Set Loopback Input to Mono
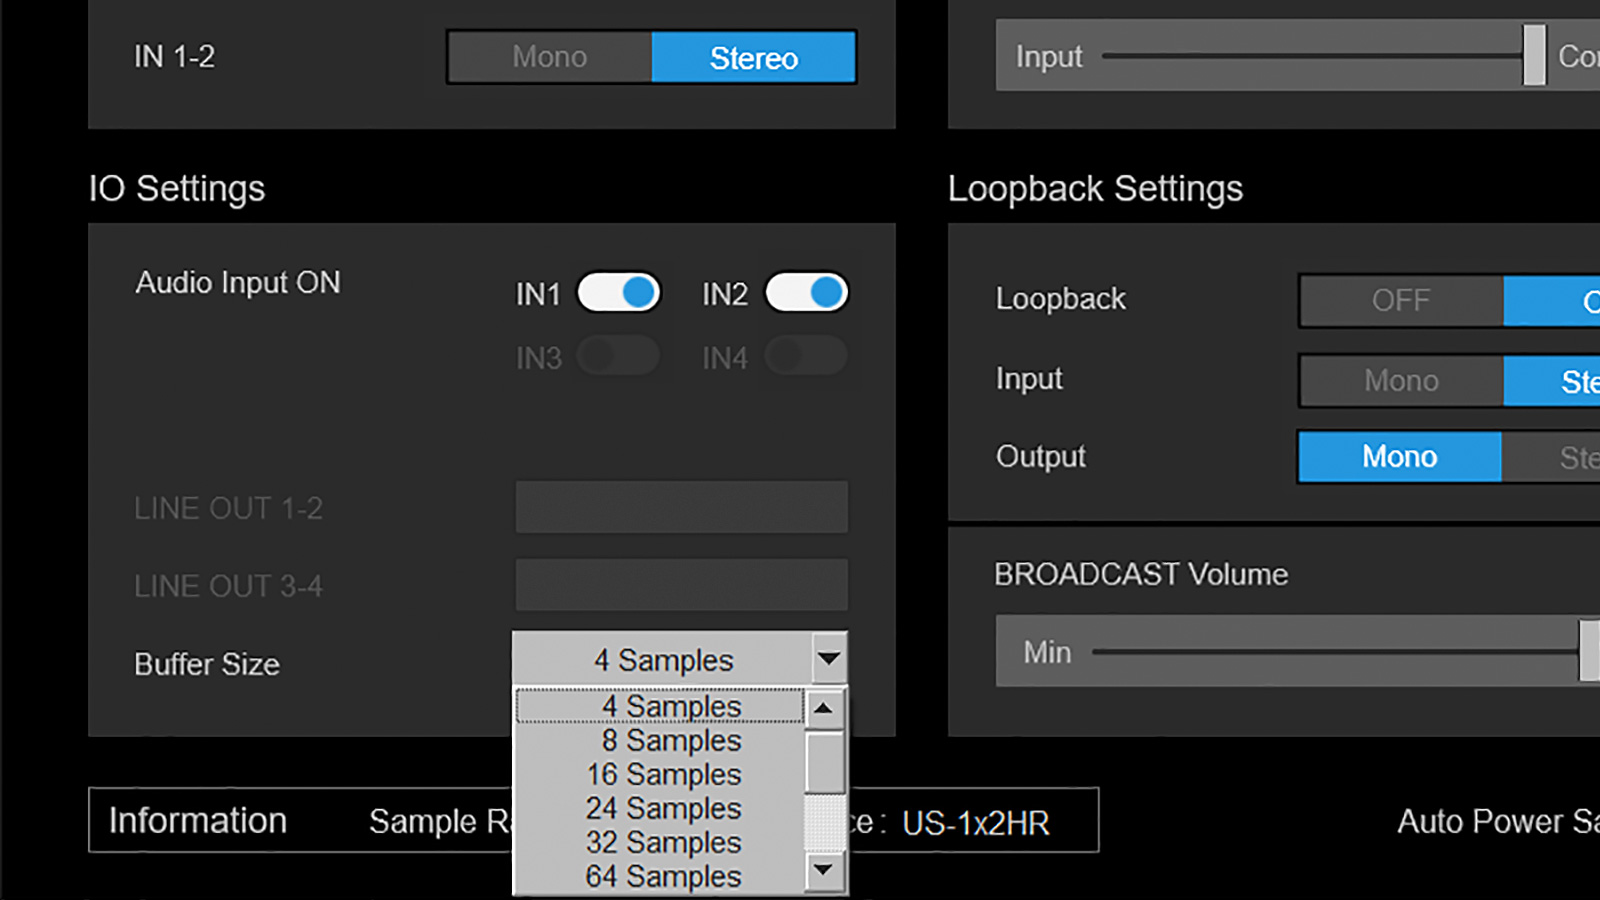The width and height of the screenshot is (1600, 900). (1400, 380)
